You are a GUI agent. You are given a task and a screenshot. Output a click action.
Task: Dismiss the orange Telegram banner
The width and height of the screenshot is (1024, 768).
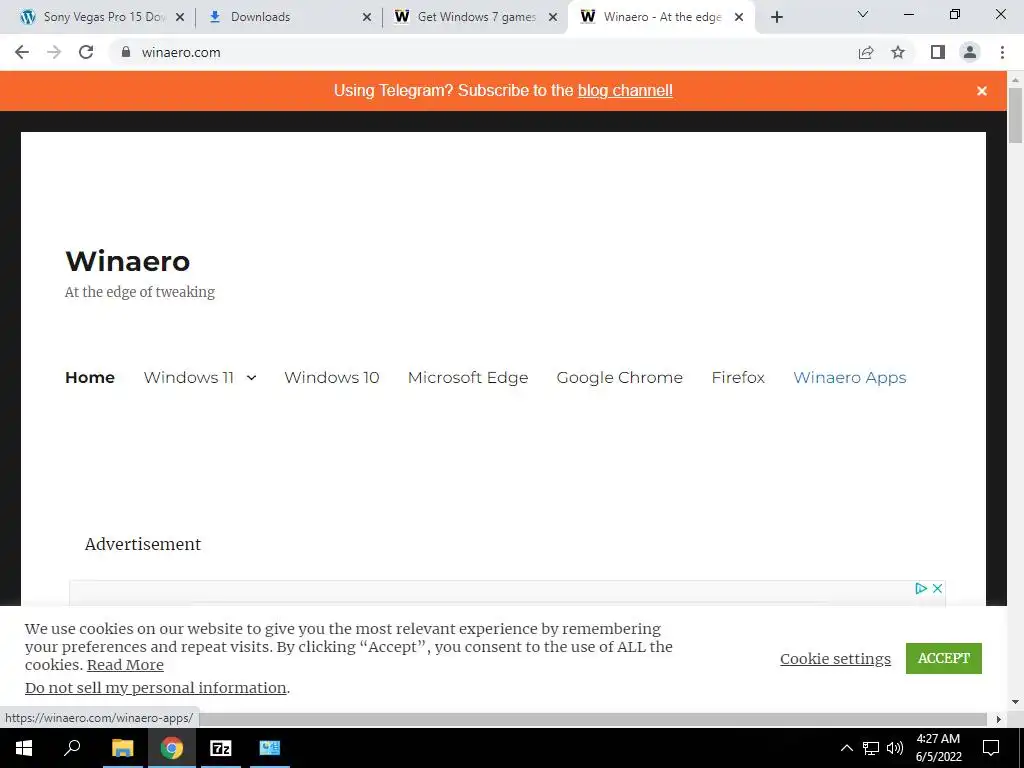tap(982, 91)
